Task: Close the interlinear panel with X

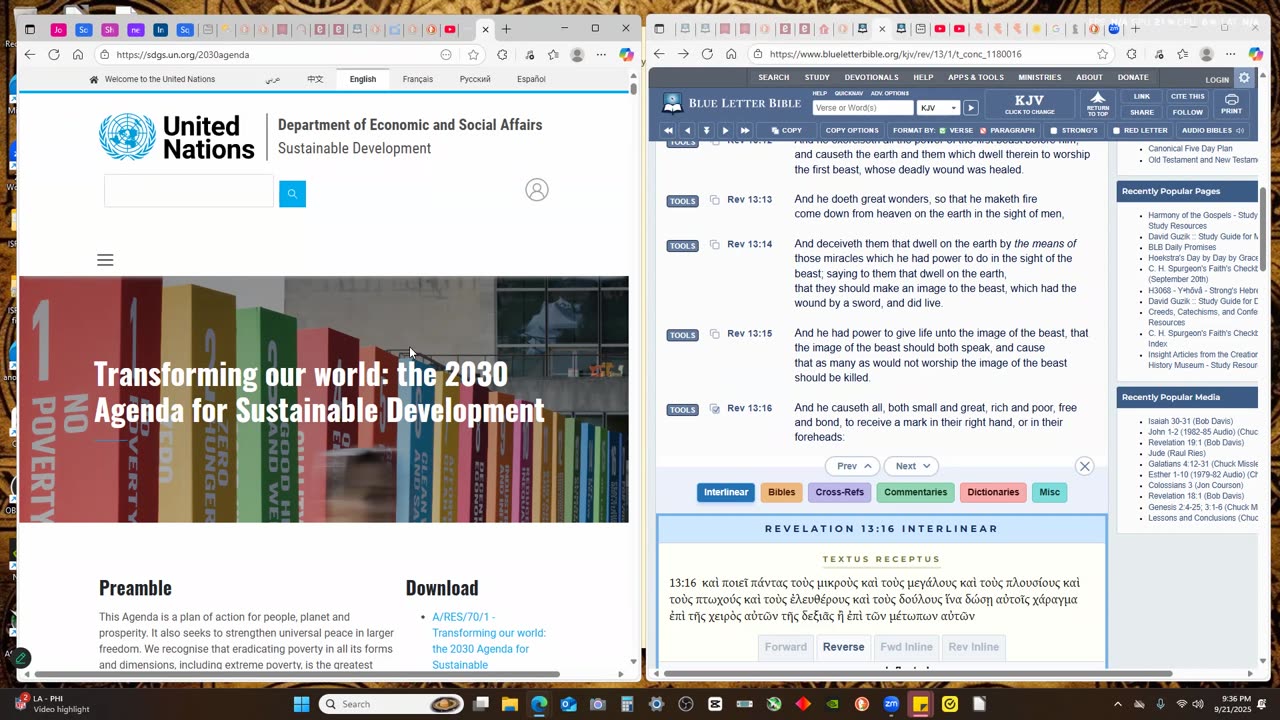Action: [x=1084, y=466]
